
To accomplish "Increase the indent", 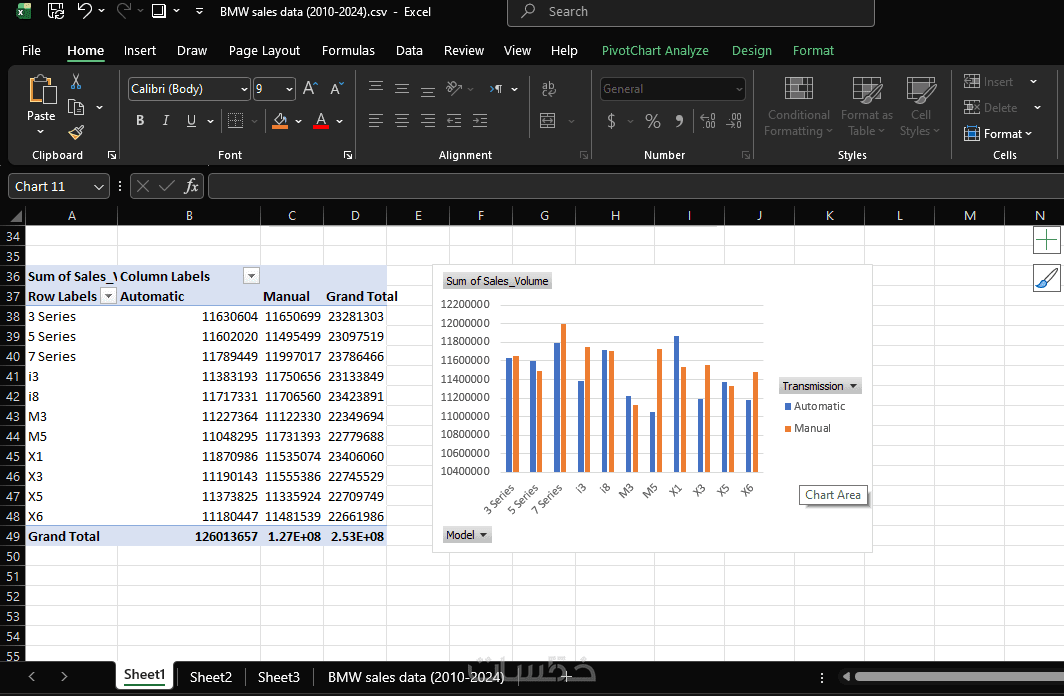I will click(480, 121).
